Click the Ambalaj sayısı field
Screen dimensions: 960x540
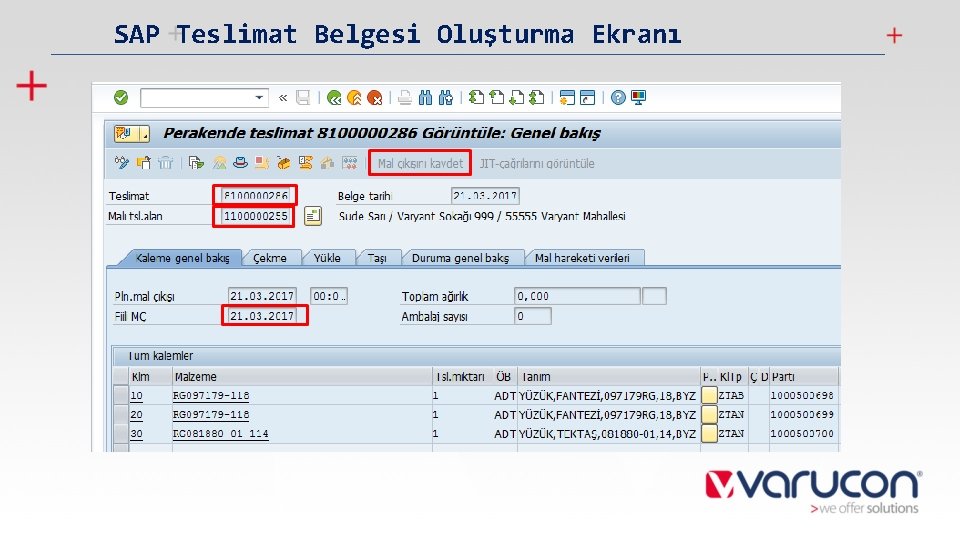click(x=533, y=317)
